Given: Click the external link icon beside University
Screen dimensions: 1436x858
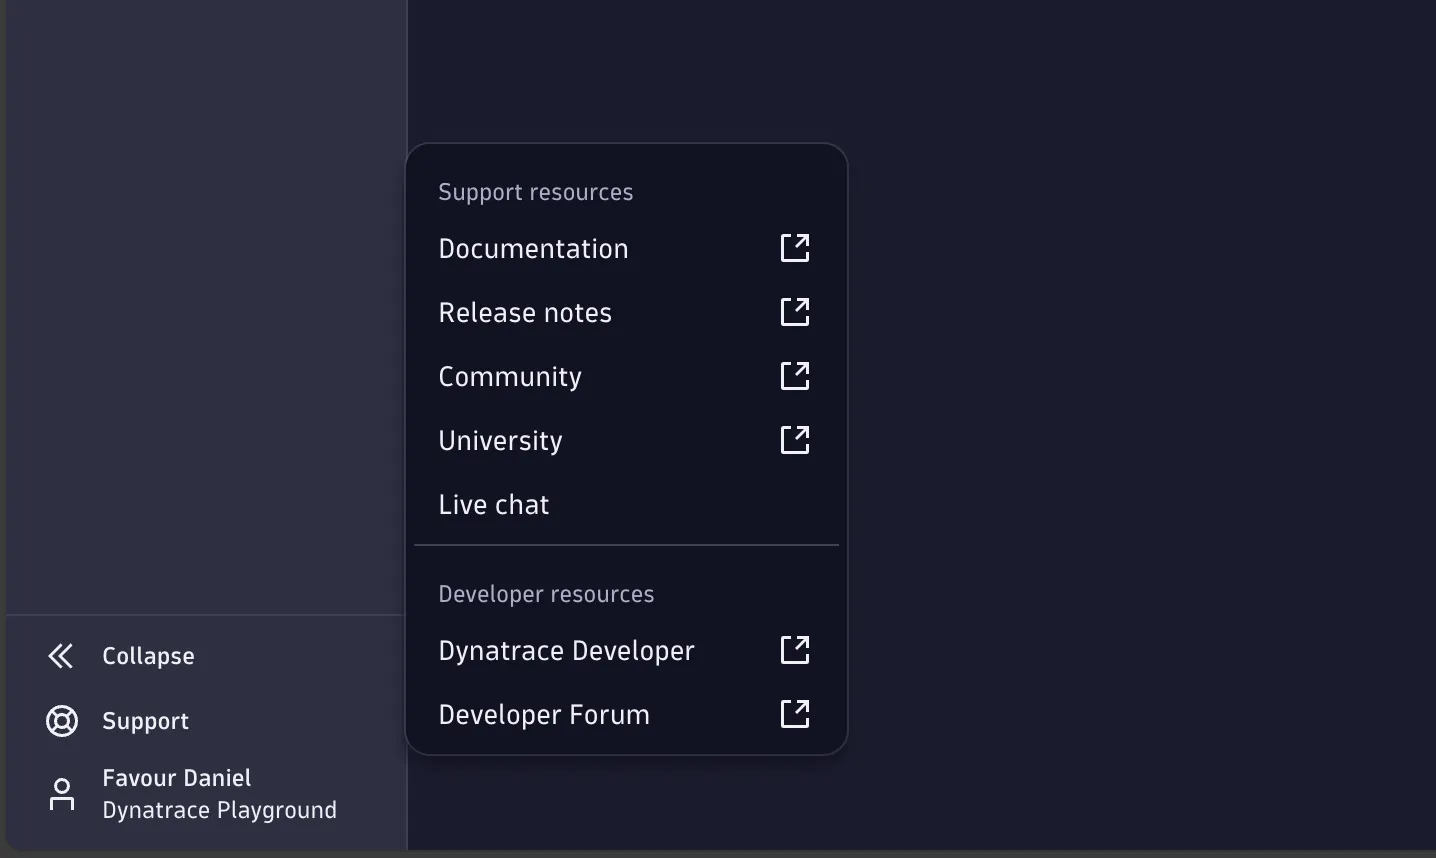Looking at the screenshot, I should 795,440.
